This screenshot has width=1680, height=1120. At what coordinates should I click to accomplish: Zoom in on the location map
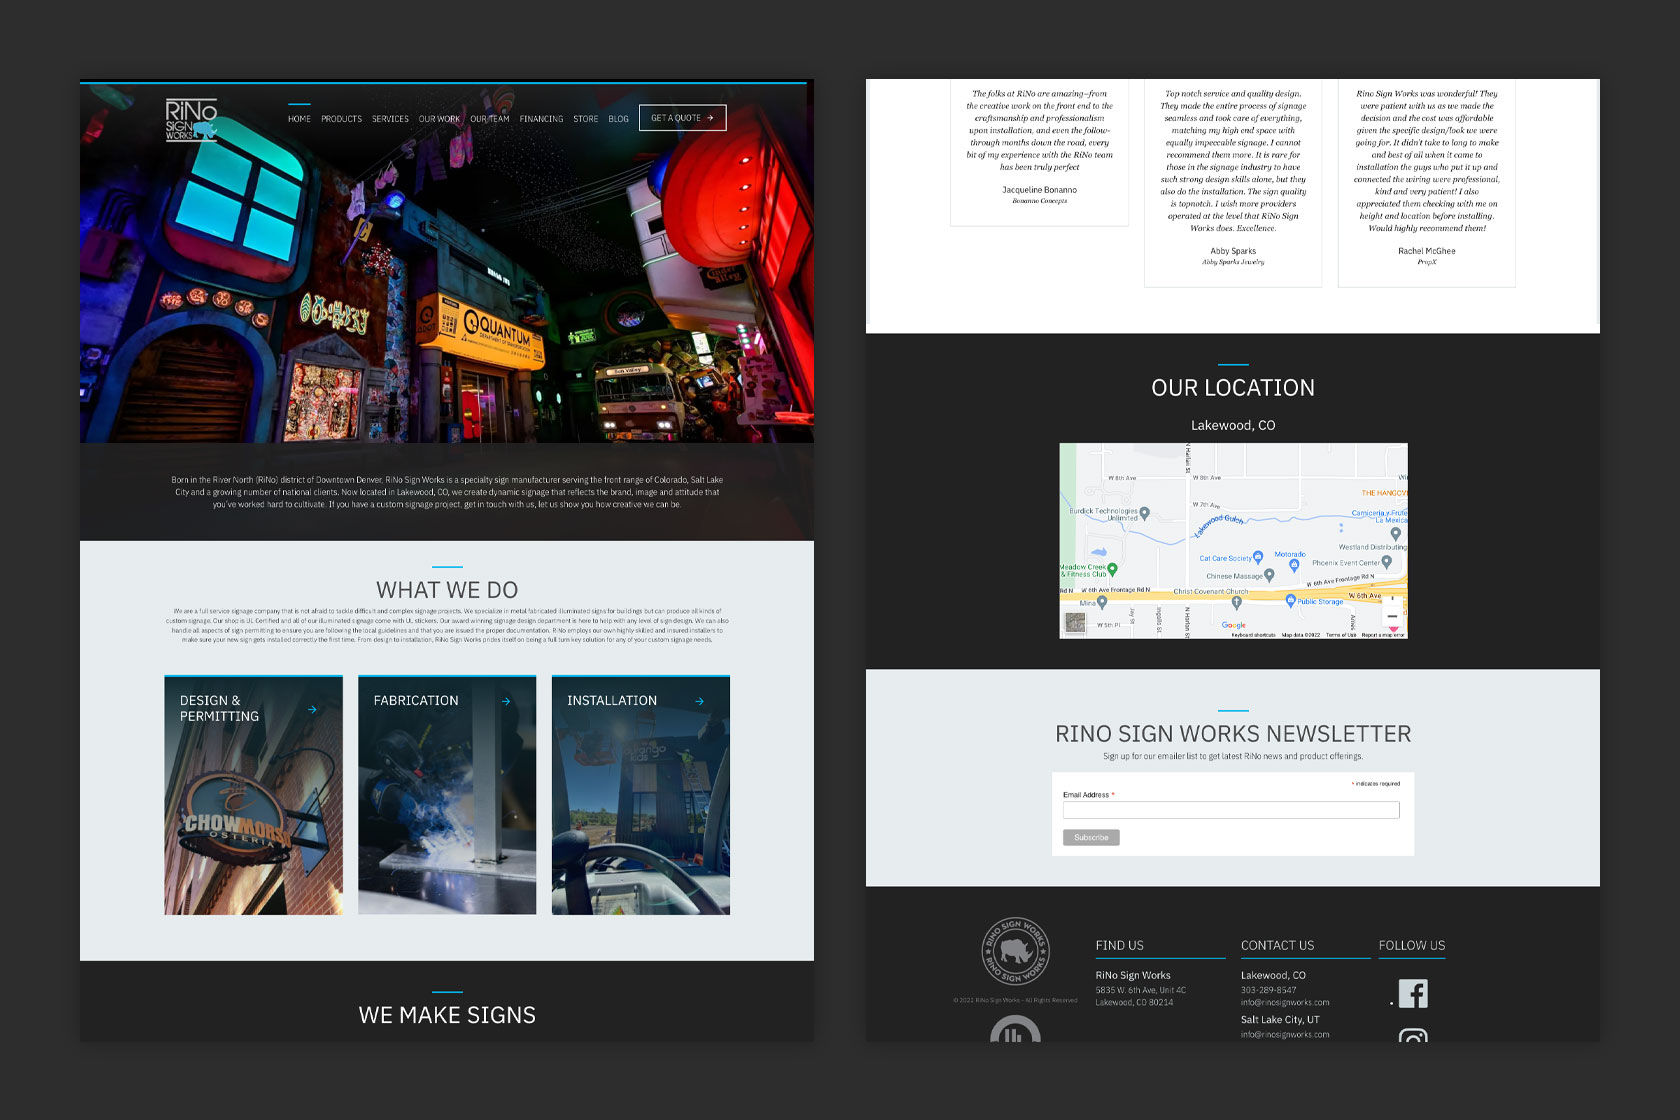click(x=1393, y=598)
